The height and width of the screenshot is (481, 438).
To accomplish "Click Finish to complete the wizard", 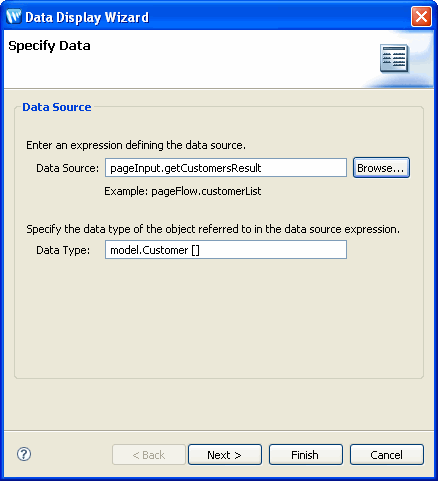I will pyautogui.click(x=306, y=455).
